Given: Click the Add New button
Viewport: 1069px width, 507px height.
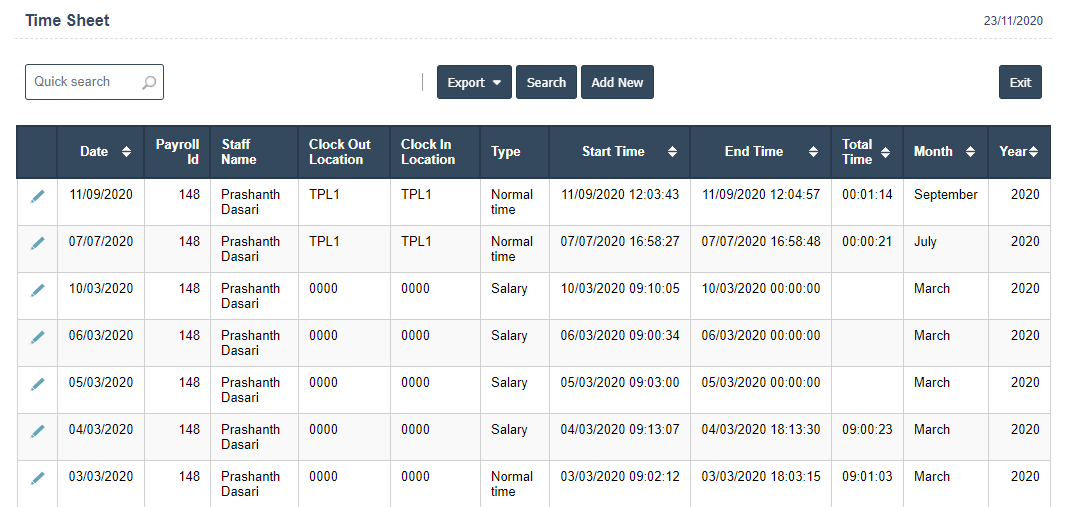Looking at the screenshot, I should point(617,83).
